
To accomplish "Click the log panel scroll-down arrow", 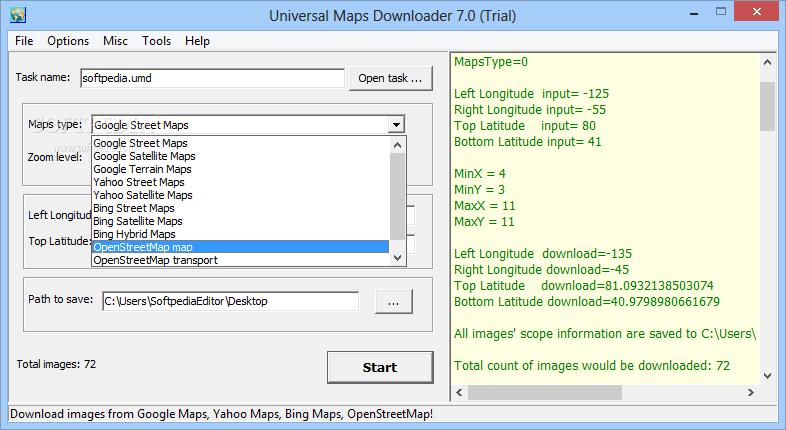I will 767,376.
